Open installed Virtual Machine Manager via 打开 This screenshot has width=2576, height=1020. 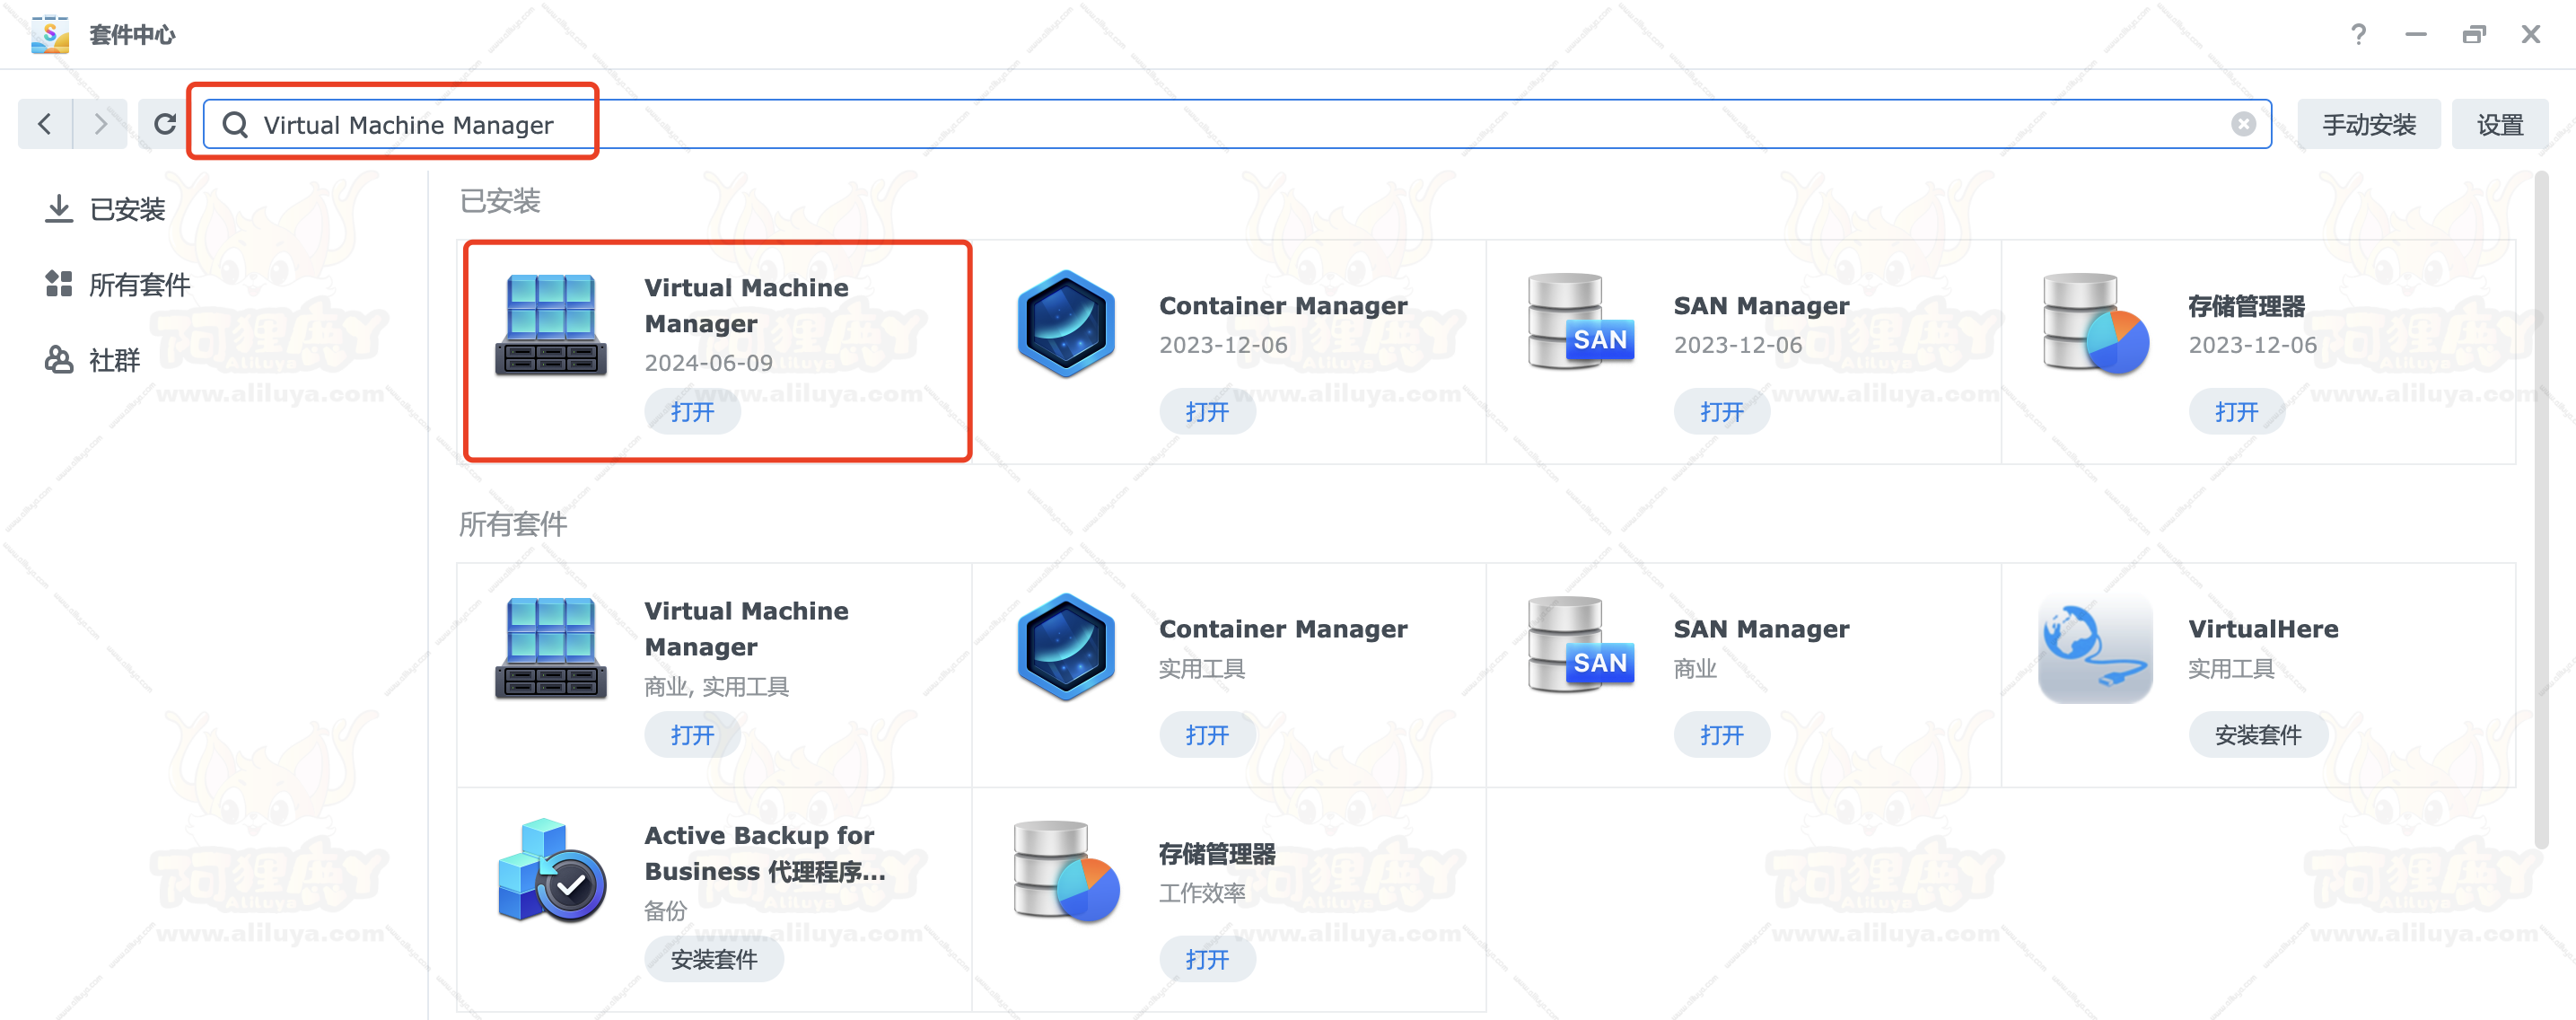pos(692,411)
